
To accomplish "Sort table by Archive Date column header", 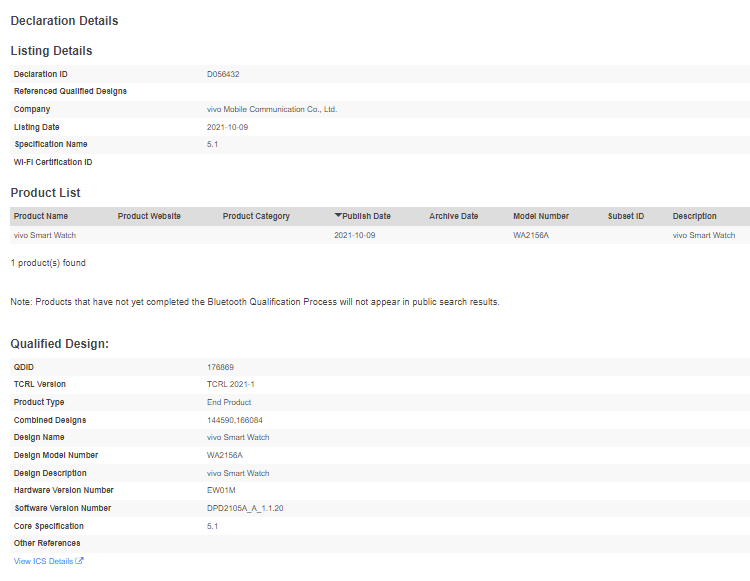I will [x=453, y=216].
